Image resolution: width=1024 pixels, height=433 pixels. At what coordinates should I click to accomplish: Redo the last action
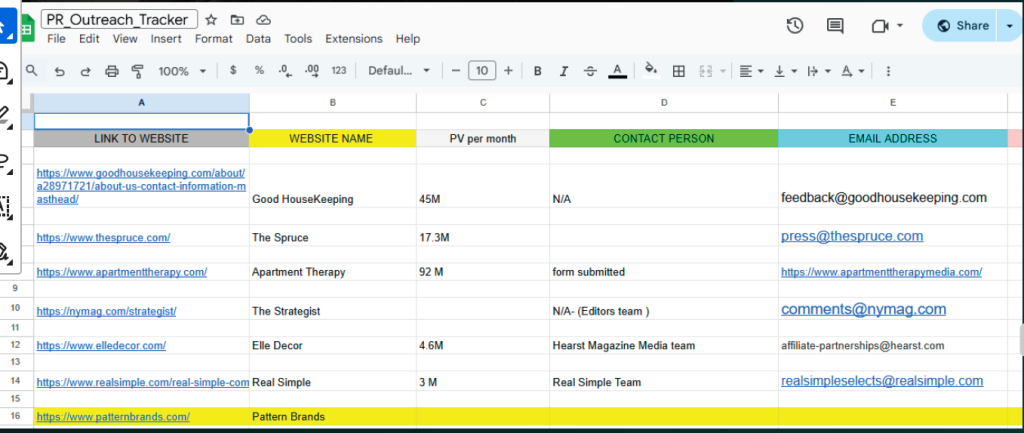click(x=86, y=71)
